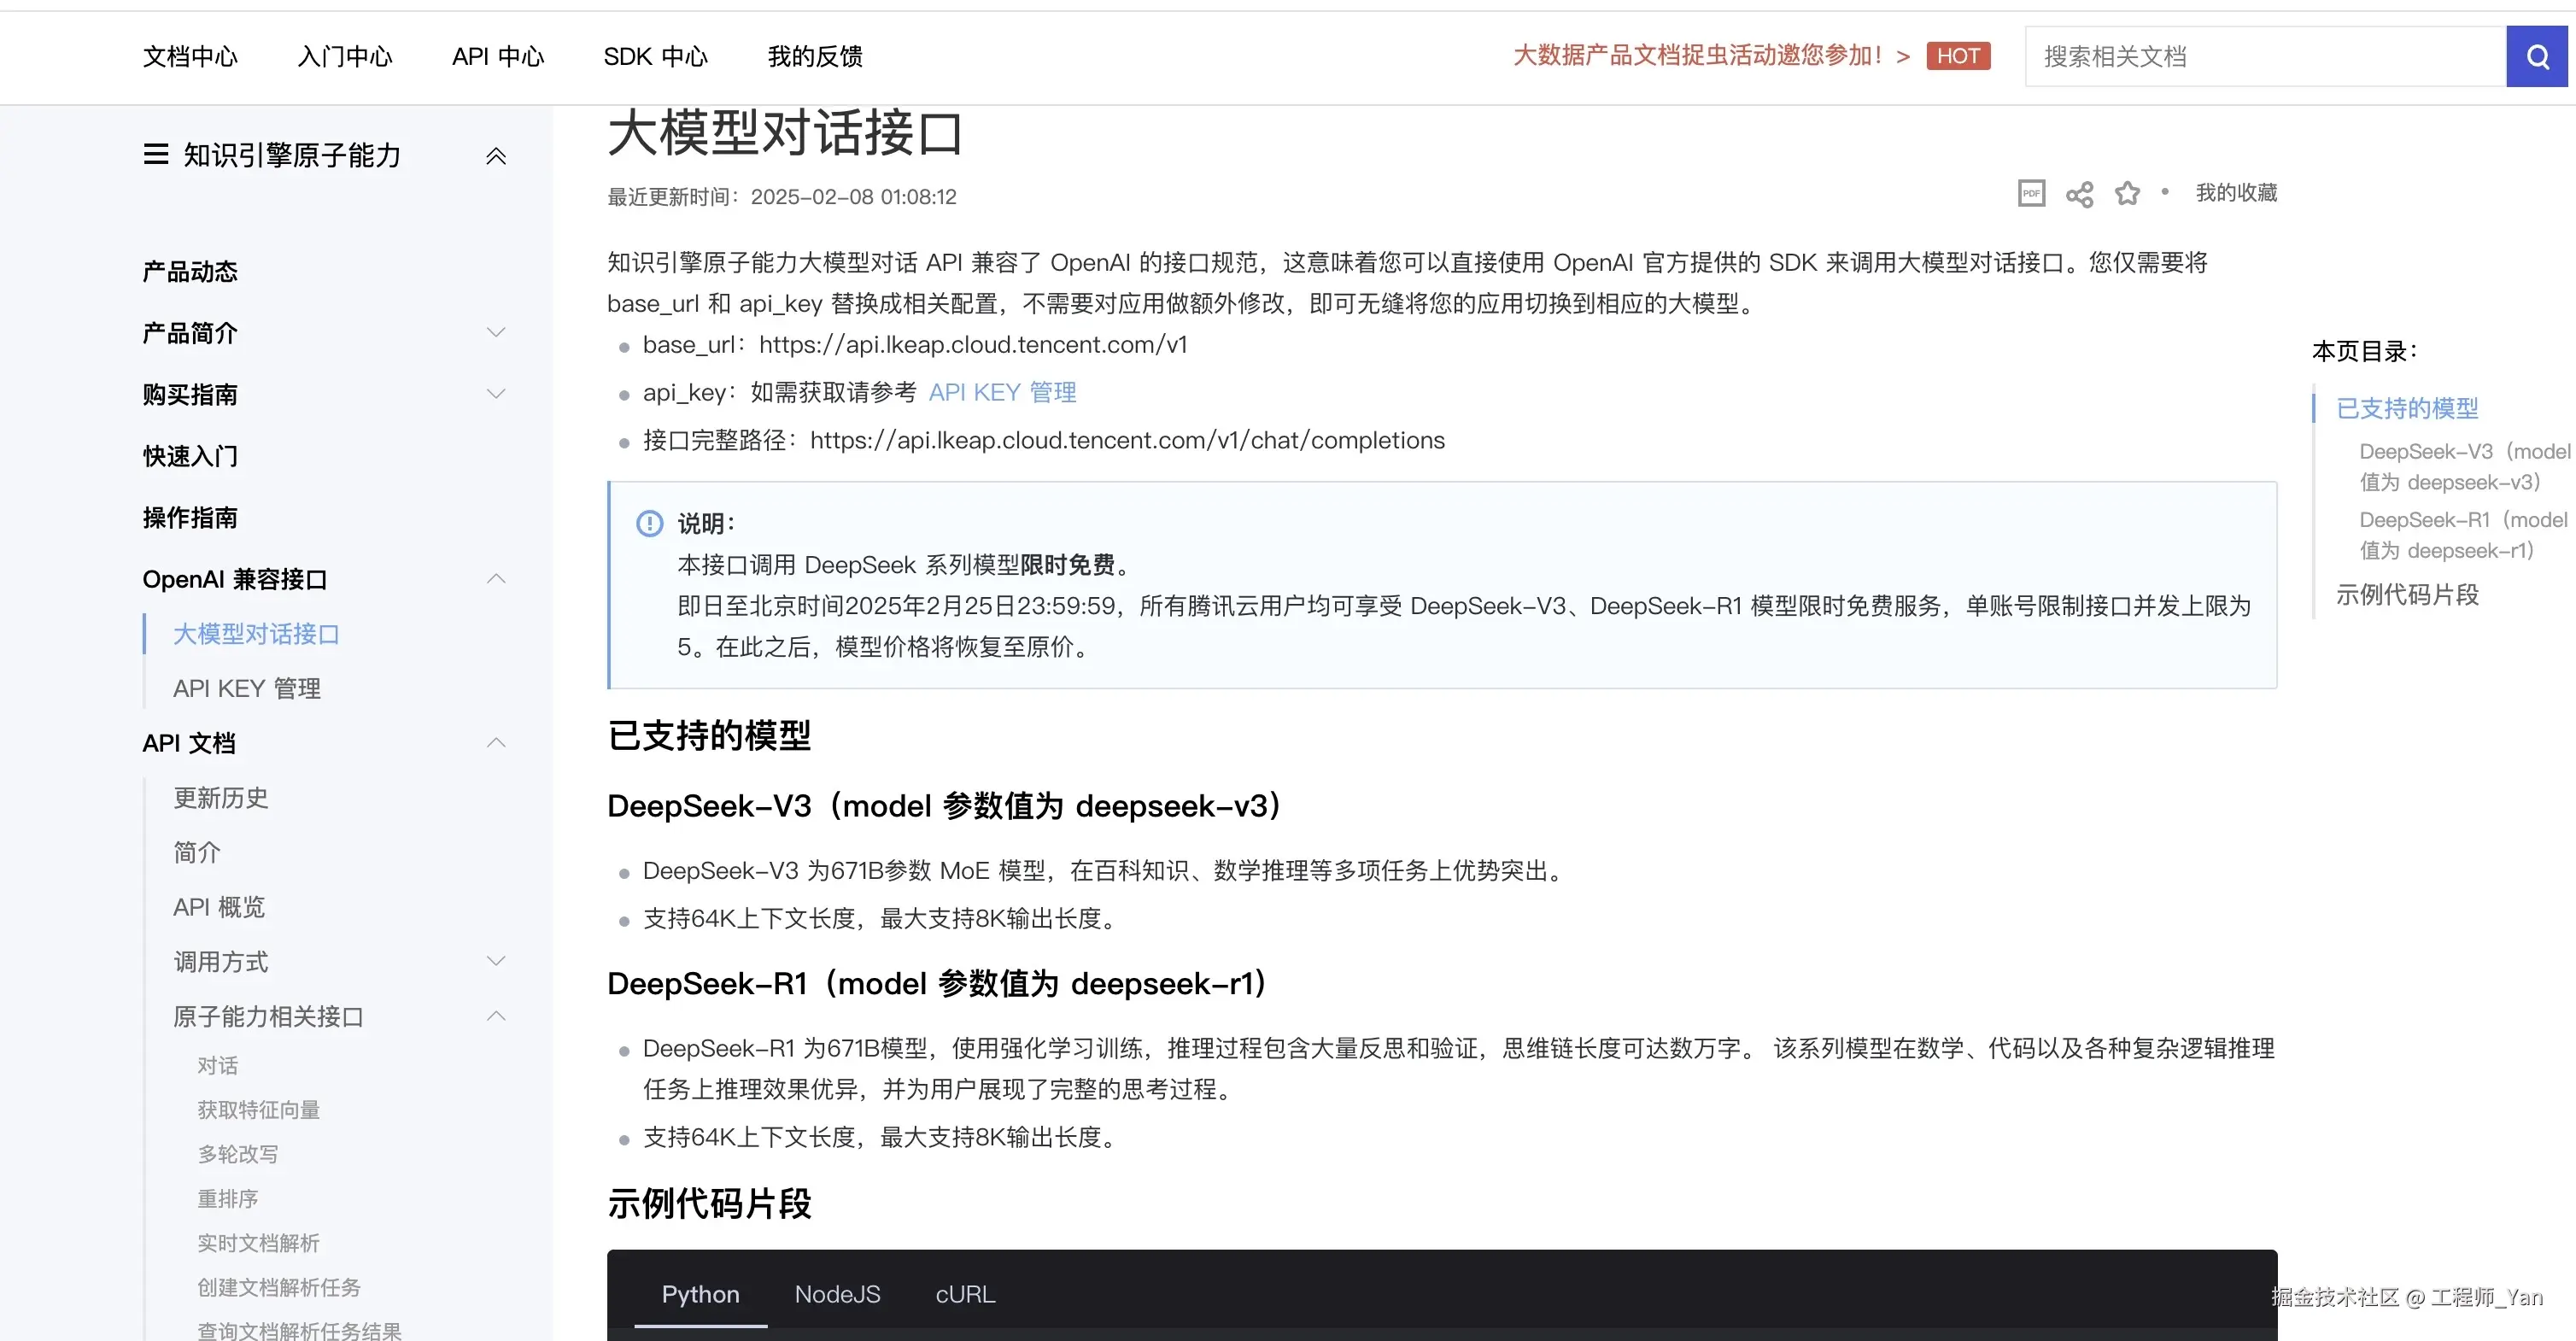Jump to 示例代码片段 in page contents
The height and width of the screenshot is (1341, 2576).
(2407, 595)
